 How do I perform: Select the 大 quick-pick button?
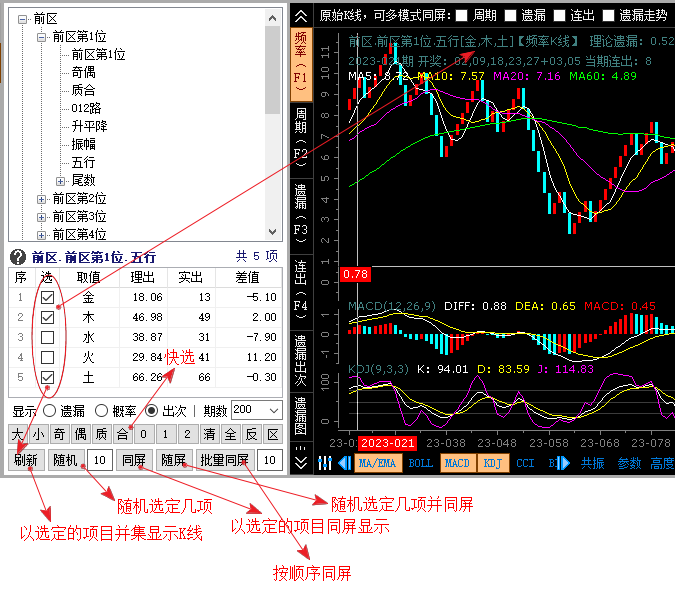(17, 434)
